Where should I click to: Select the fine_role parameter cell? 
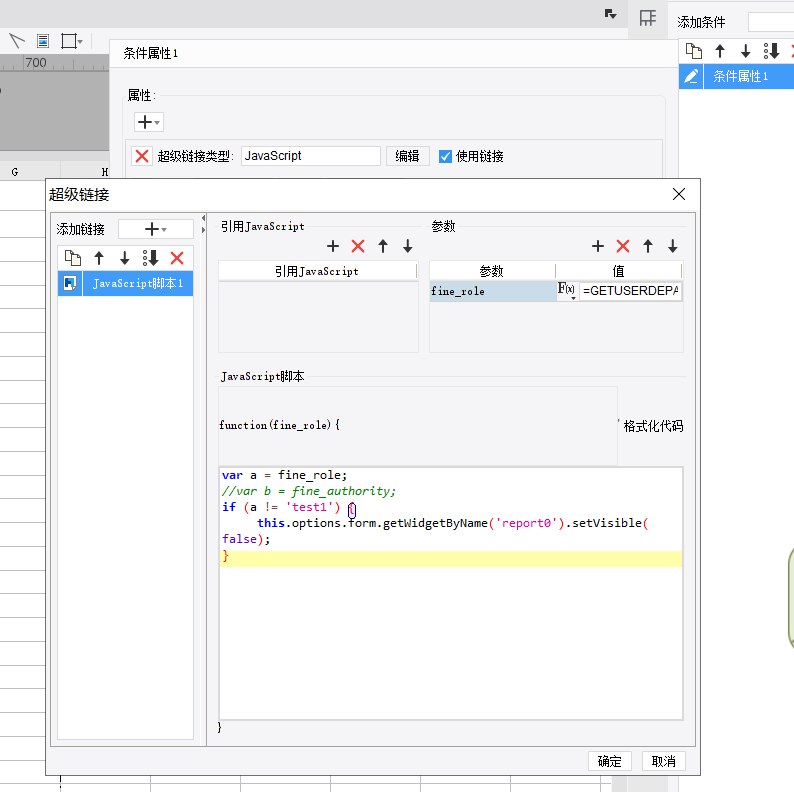(x=493, y=291)
